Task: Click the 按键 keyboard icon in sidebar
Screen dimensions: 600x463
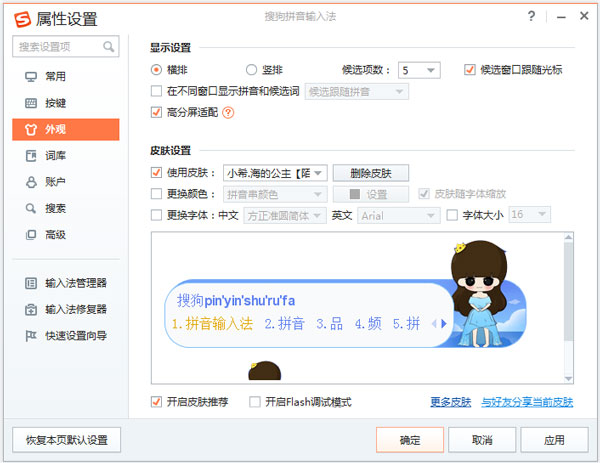Action: pos(29,103)
